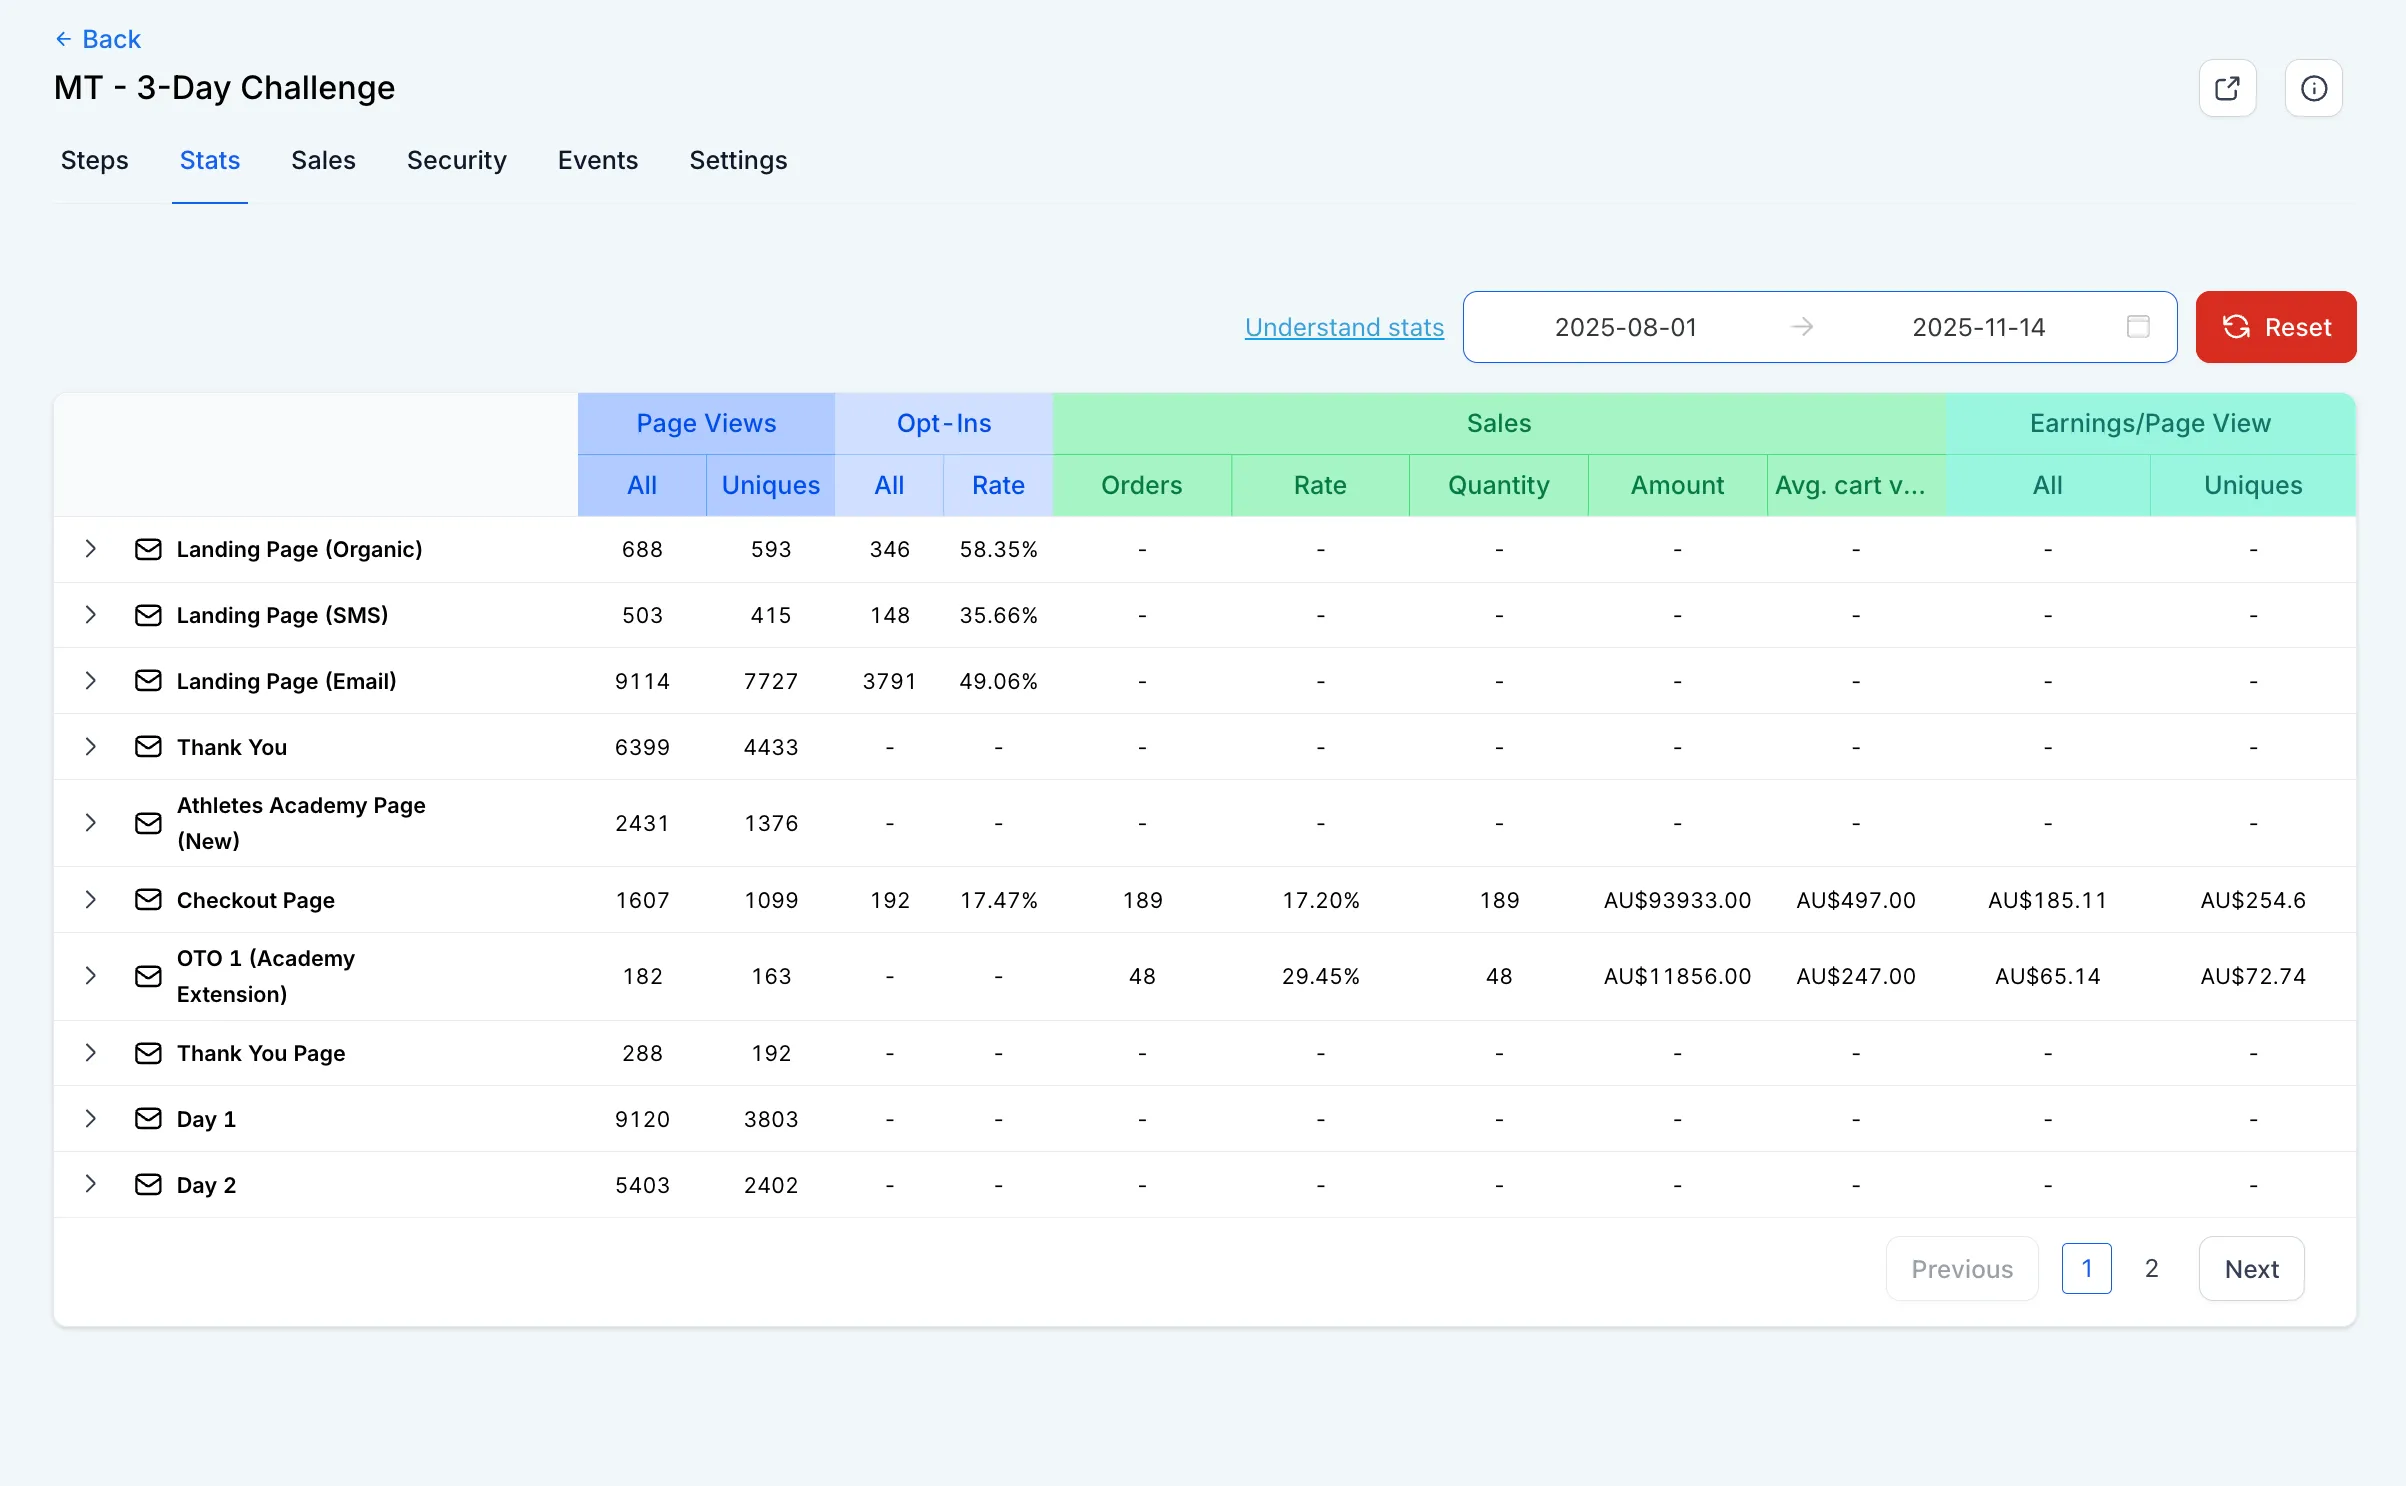2406x1486 pixels.
Task: Open the Settings tab
Action: (738, 160)
